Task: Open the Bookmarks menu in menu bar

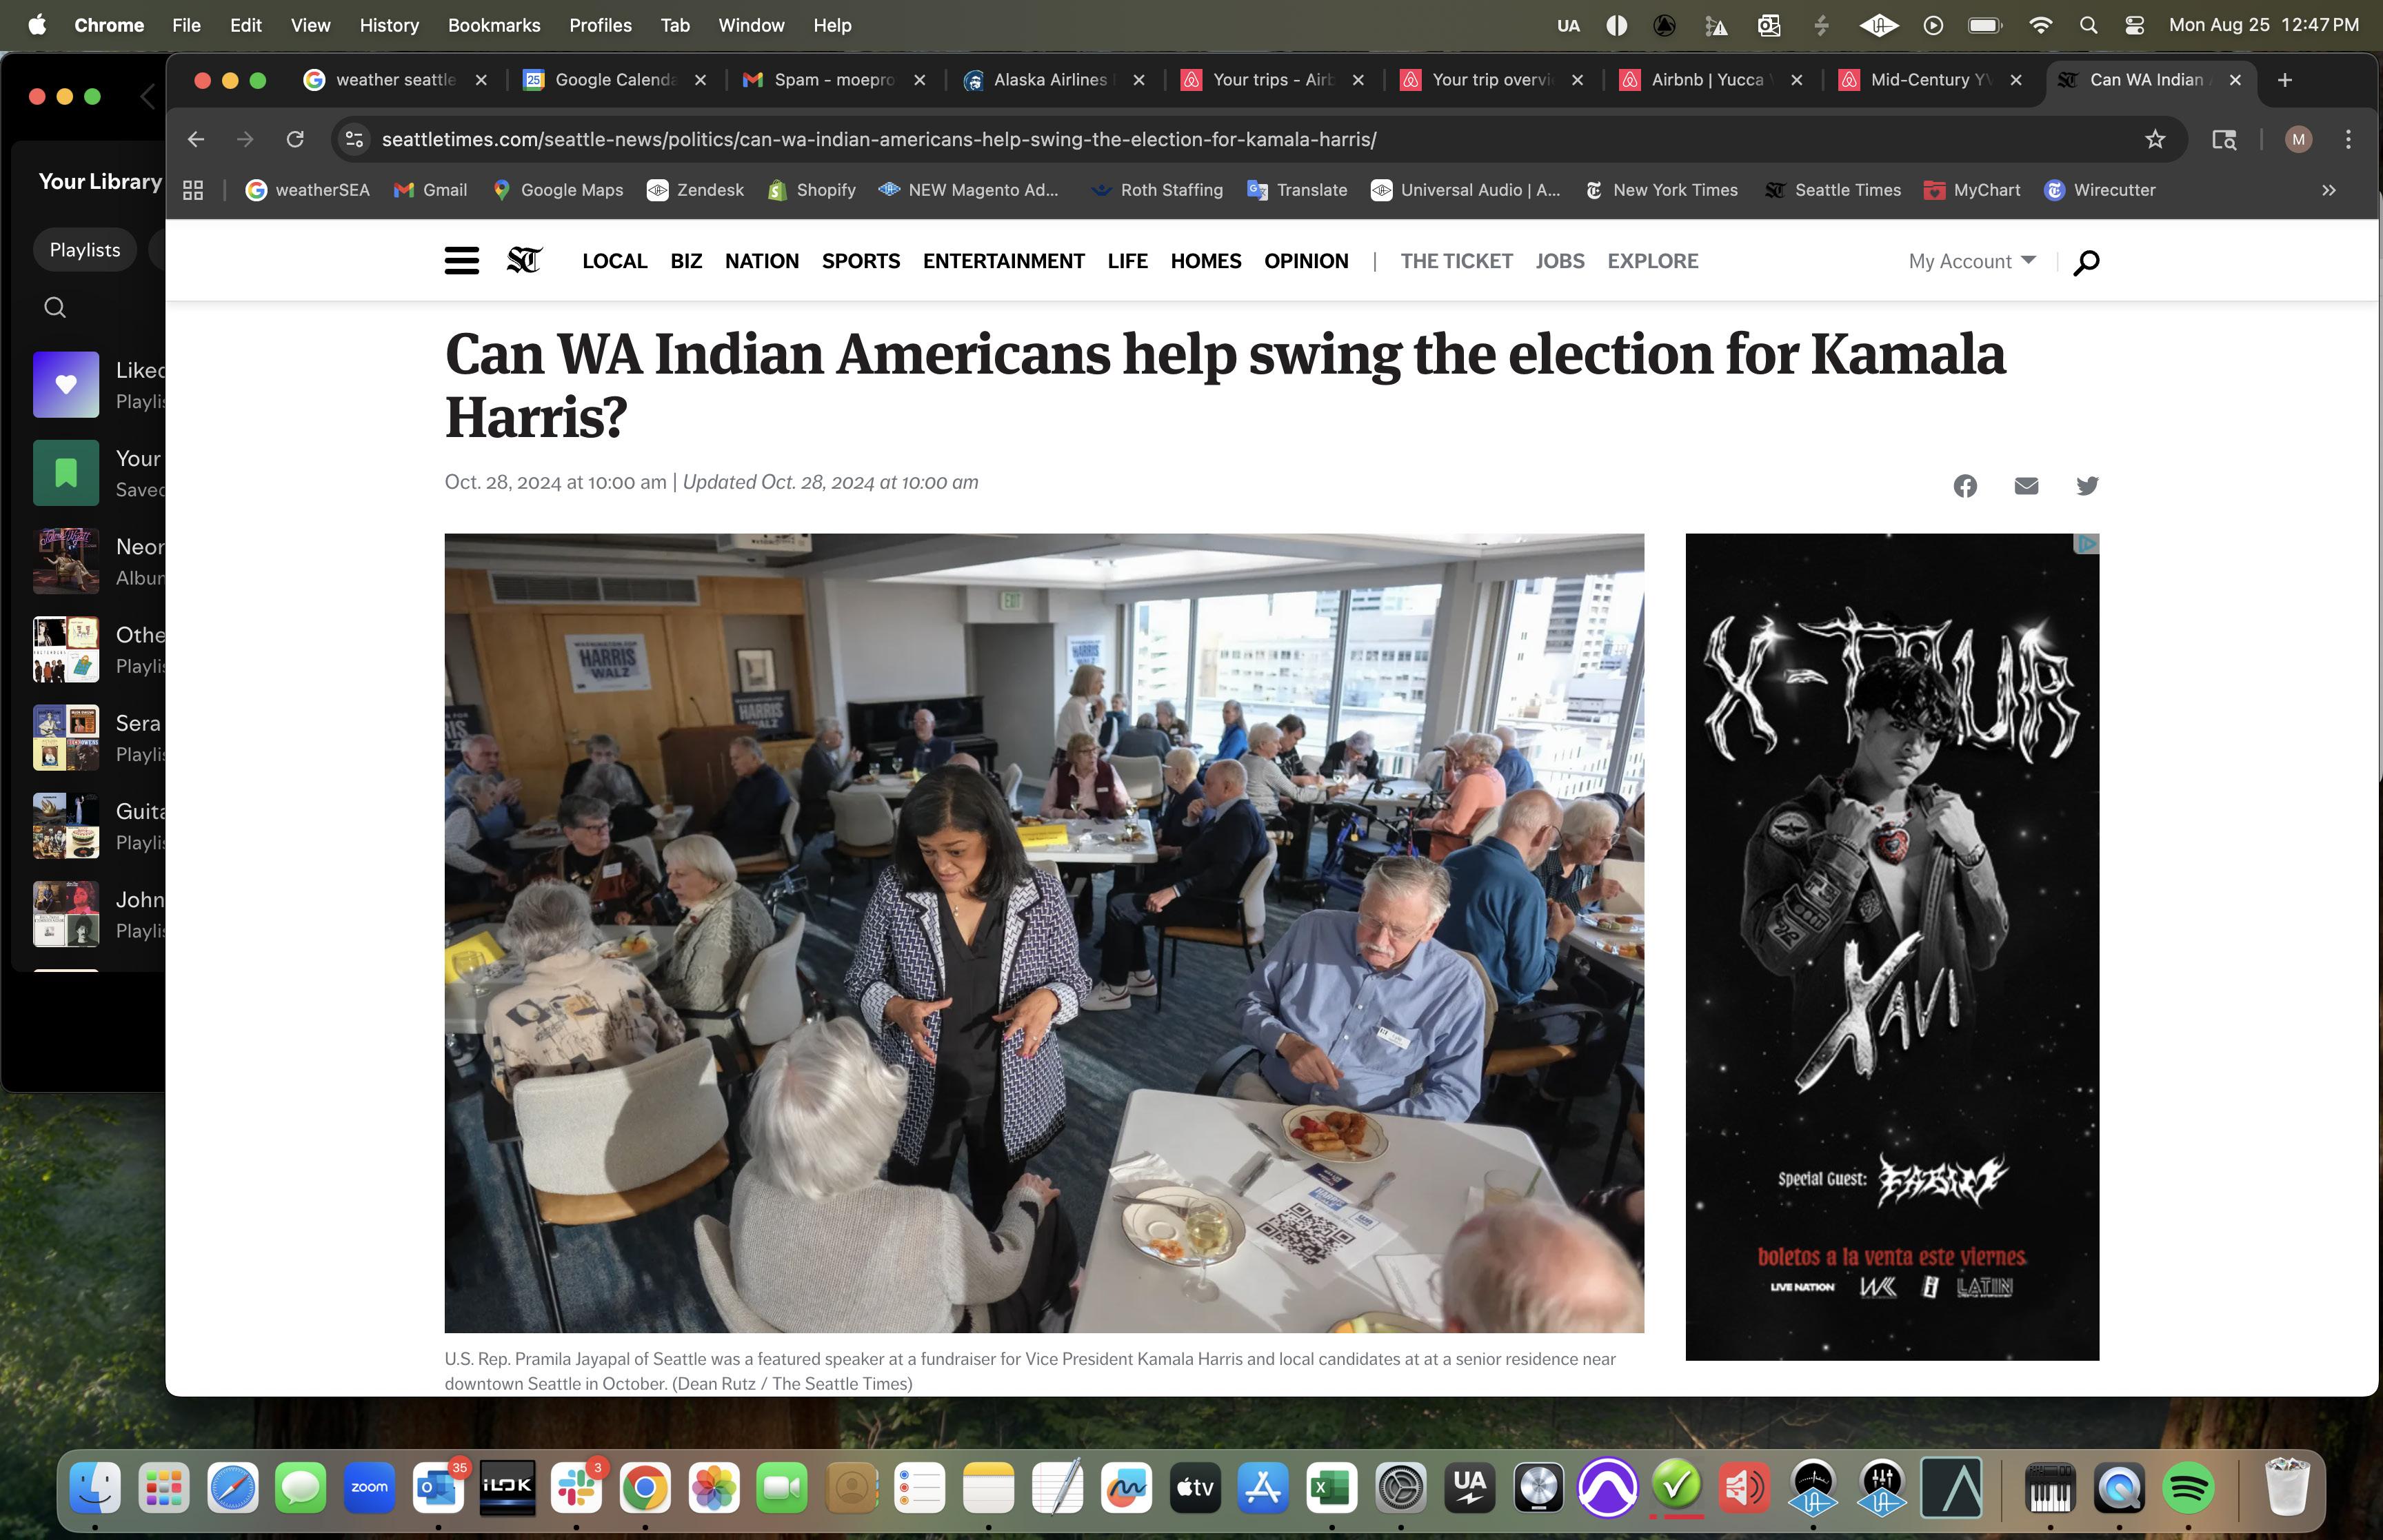Action: [x=493, y=25]
